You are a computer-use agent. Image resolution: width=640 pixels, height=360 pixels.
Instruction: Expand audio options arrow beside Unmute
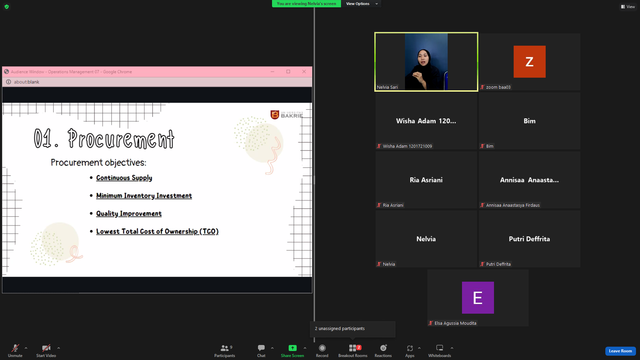point(26,348)
